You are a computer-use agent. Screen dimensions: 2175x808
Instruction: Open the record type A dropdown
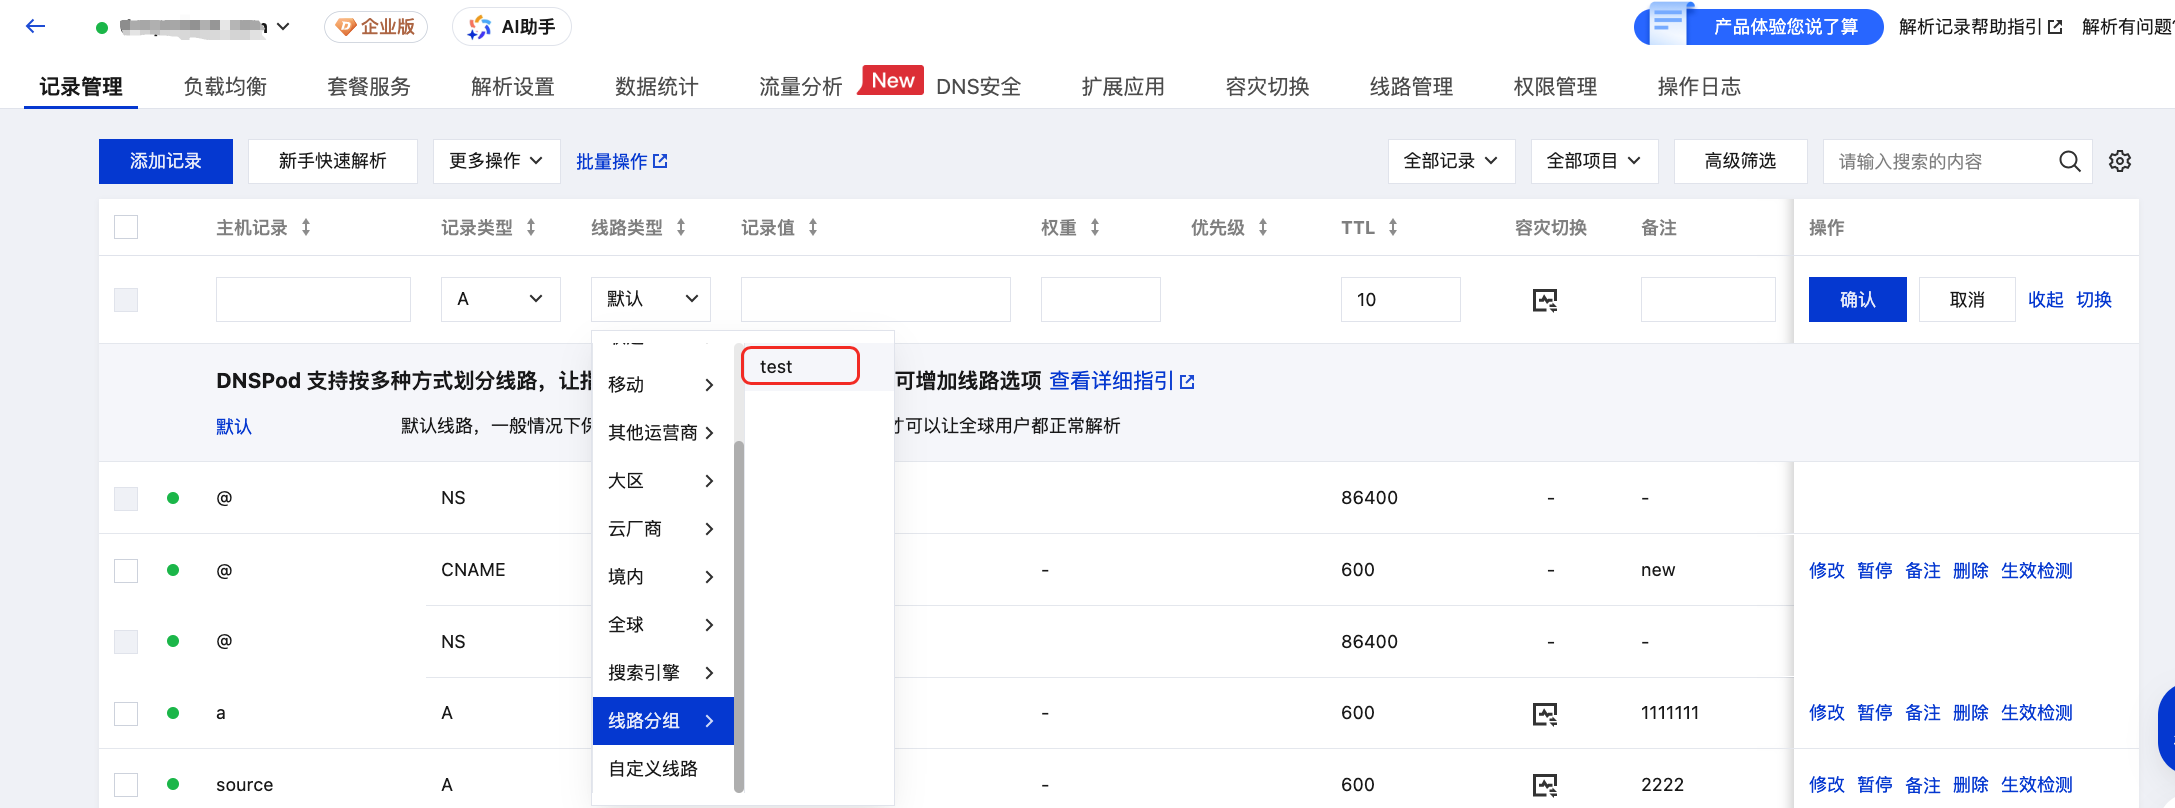(x=500, y=299)
